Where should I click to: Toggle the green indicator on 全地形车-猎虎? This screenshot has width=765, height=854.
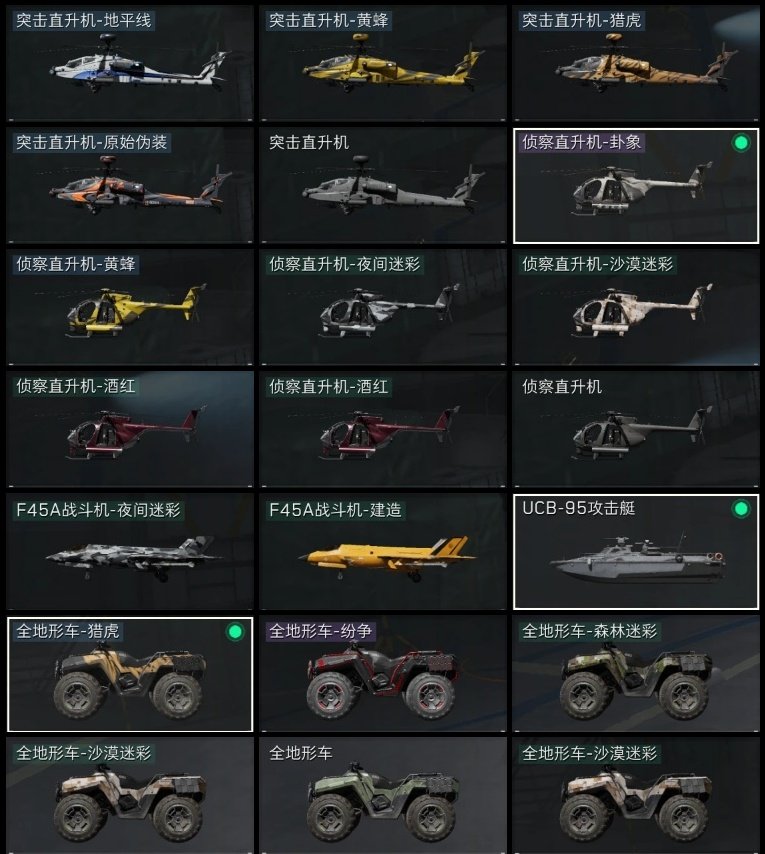click(x=235, y=632)
